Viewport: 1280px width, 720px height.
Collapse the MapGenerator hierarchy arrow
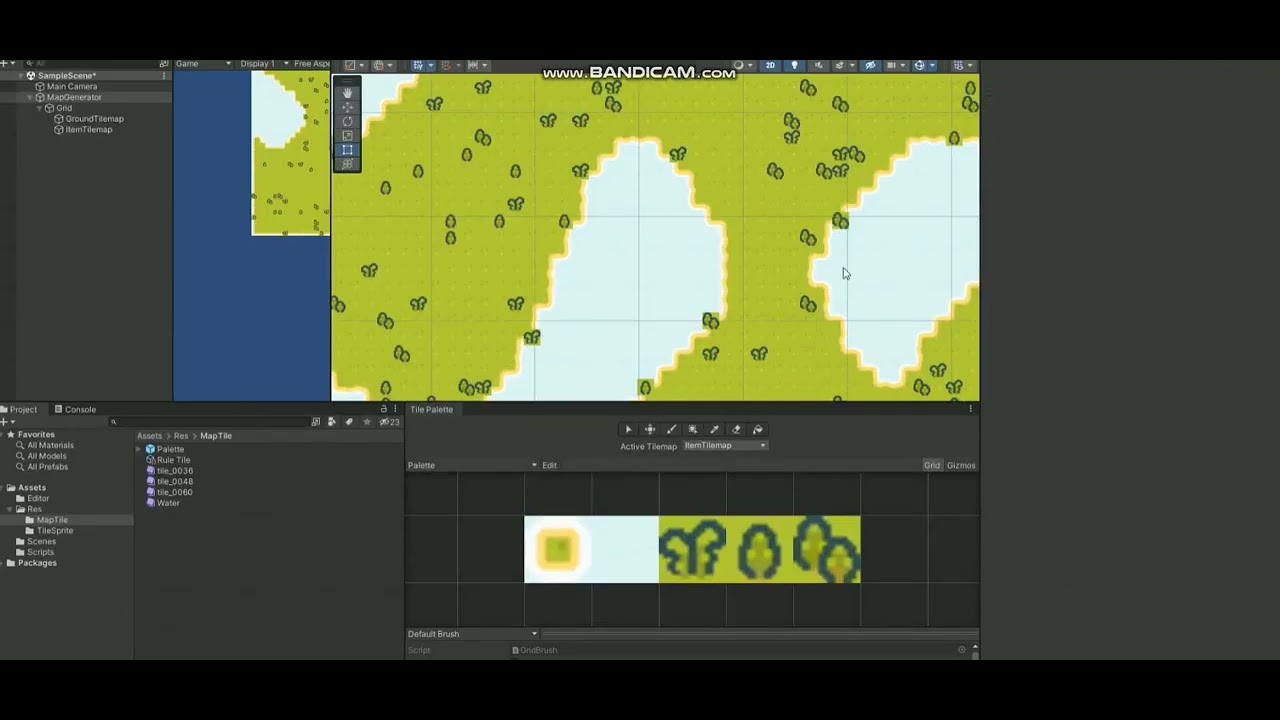pyautogui.click(x=30, y=97)
